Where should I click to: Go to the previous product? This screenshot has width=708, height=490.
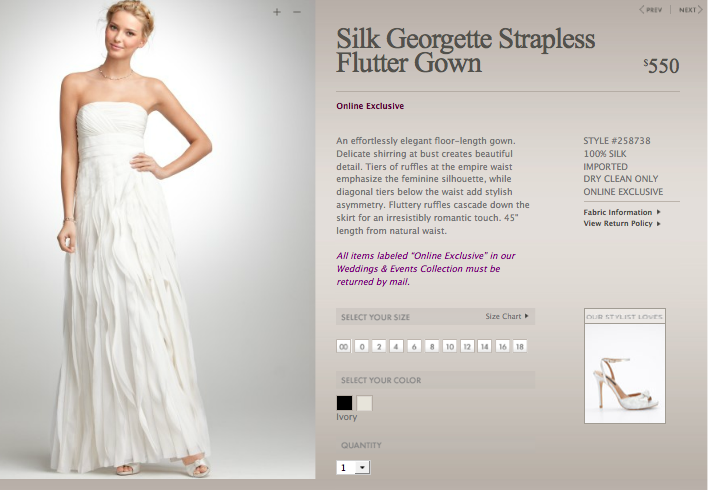(x=651, y=9)
